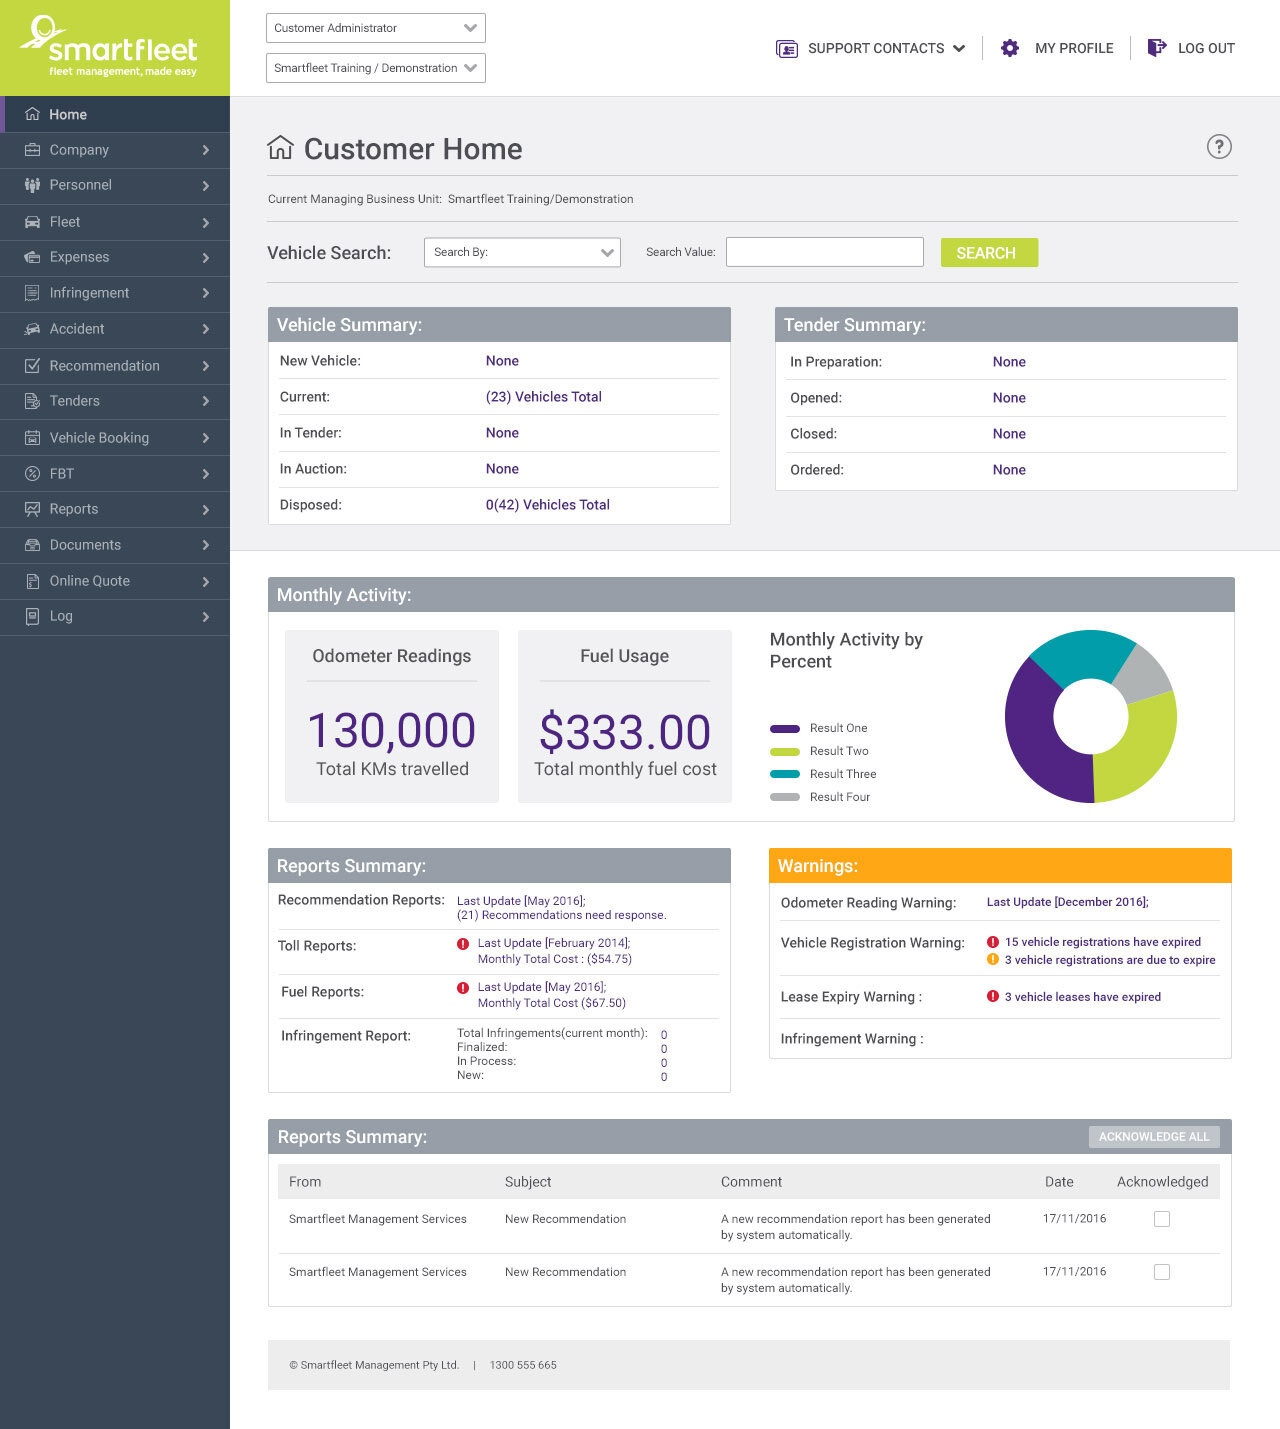The width and height of the screenshot is (1280, 1429).
Task: Click the (23) Vehicles Total link
Action: tap(543, 397)
